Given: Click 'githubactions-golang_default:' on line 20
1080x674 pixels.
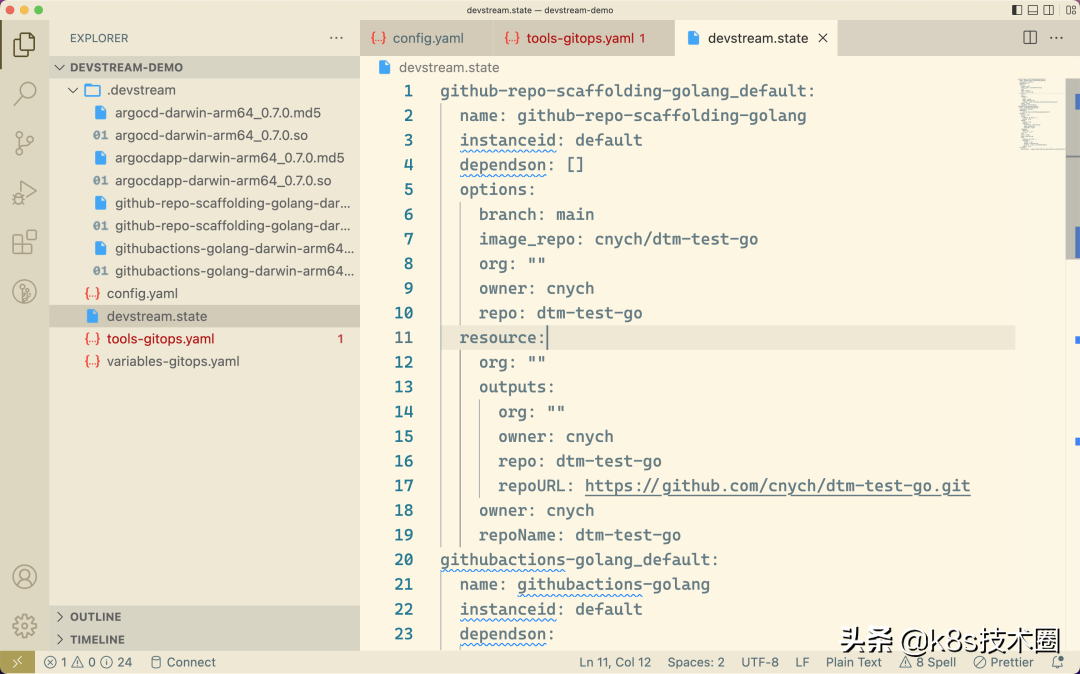Looking at the screenshot, I should point(579,560).
